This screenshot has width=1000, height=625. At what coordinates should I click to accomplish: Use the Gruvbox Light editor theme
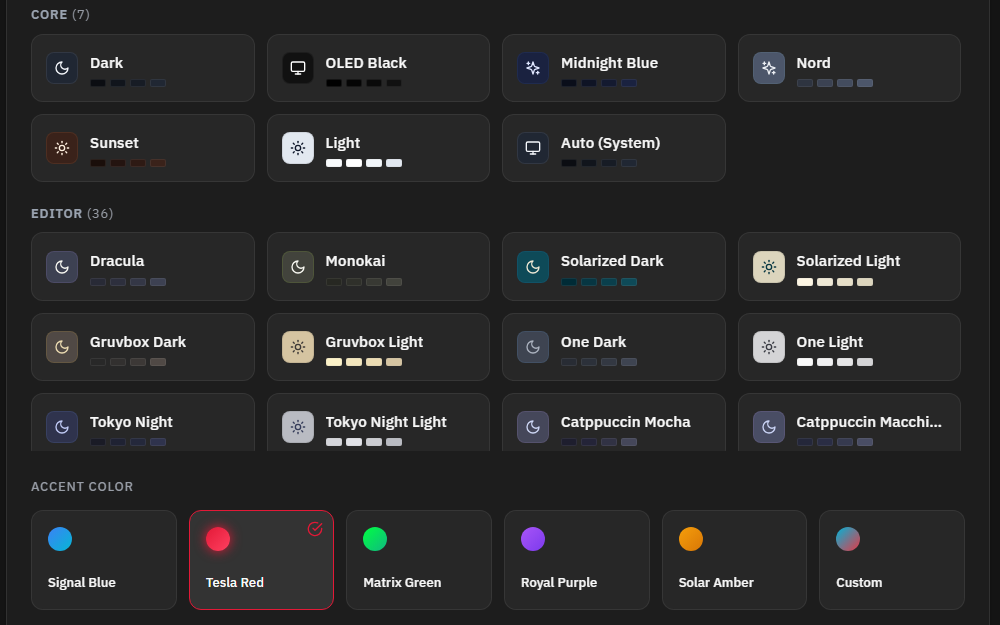(378, 347)
